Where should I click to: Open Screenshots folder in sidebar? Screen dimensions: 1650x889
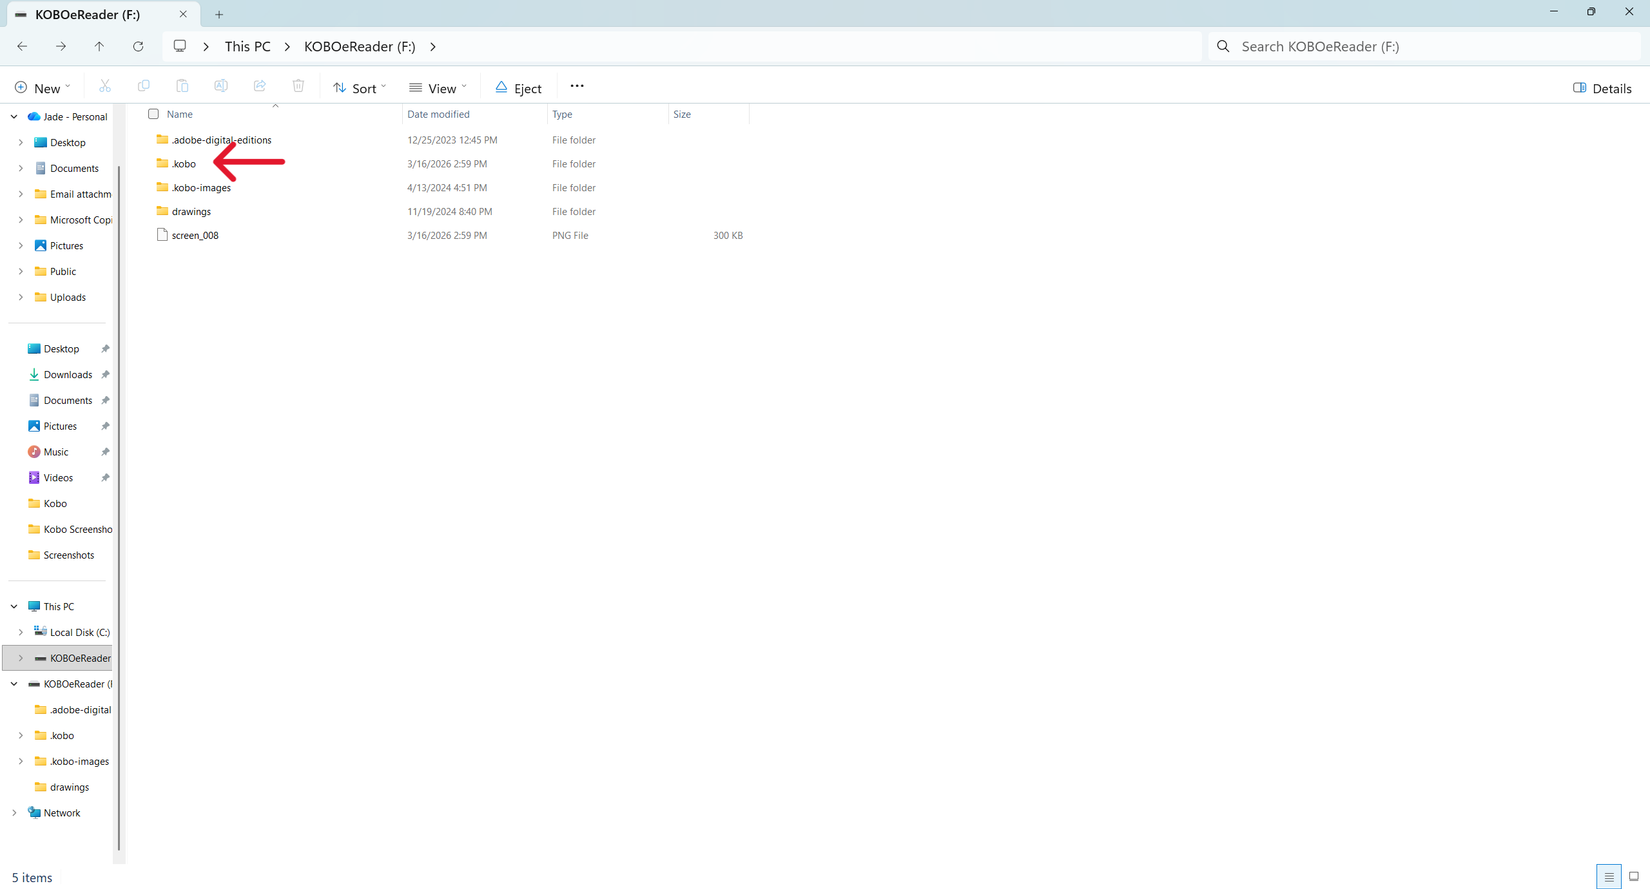(x=62, y=555)
